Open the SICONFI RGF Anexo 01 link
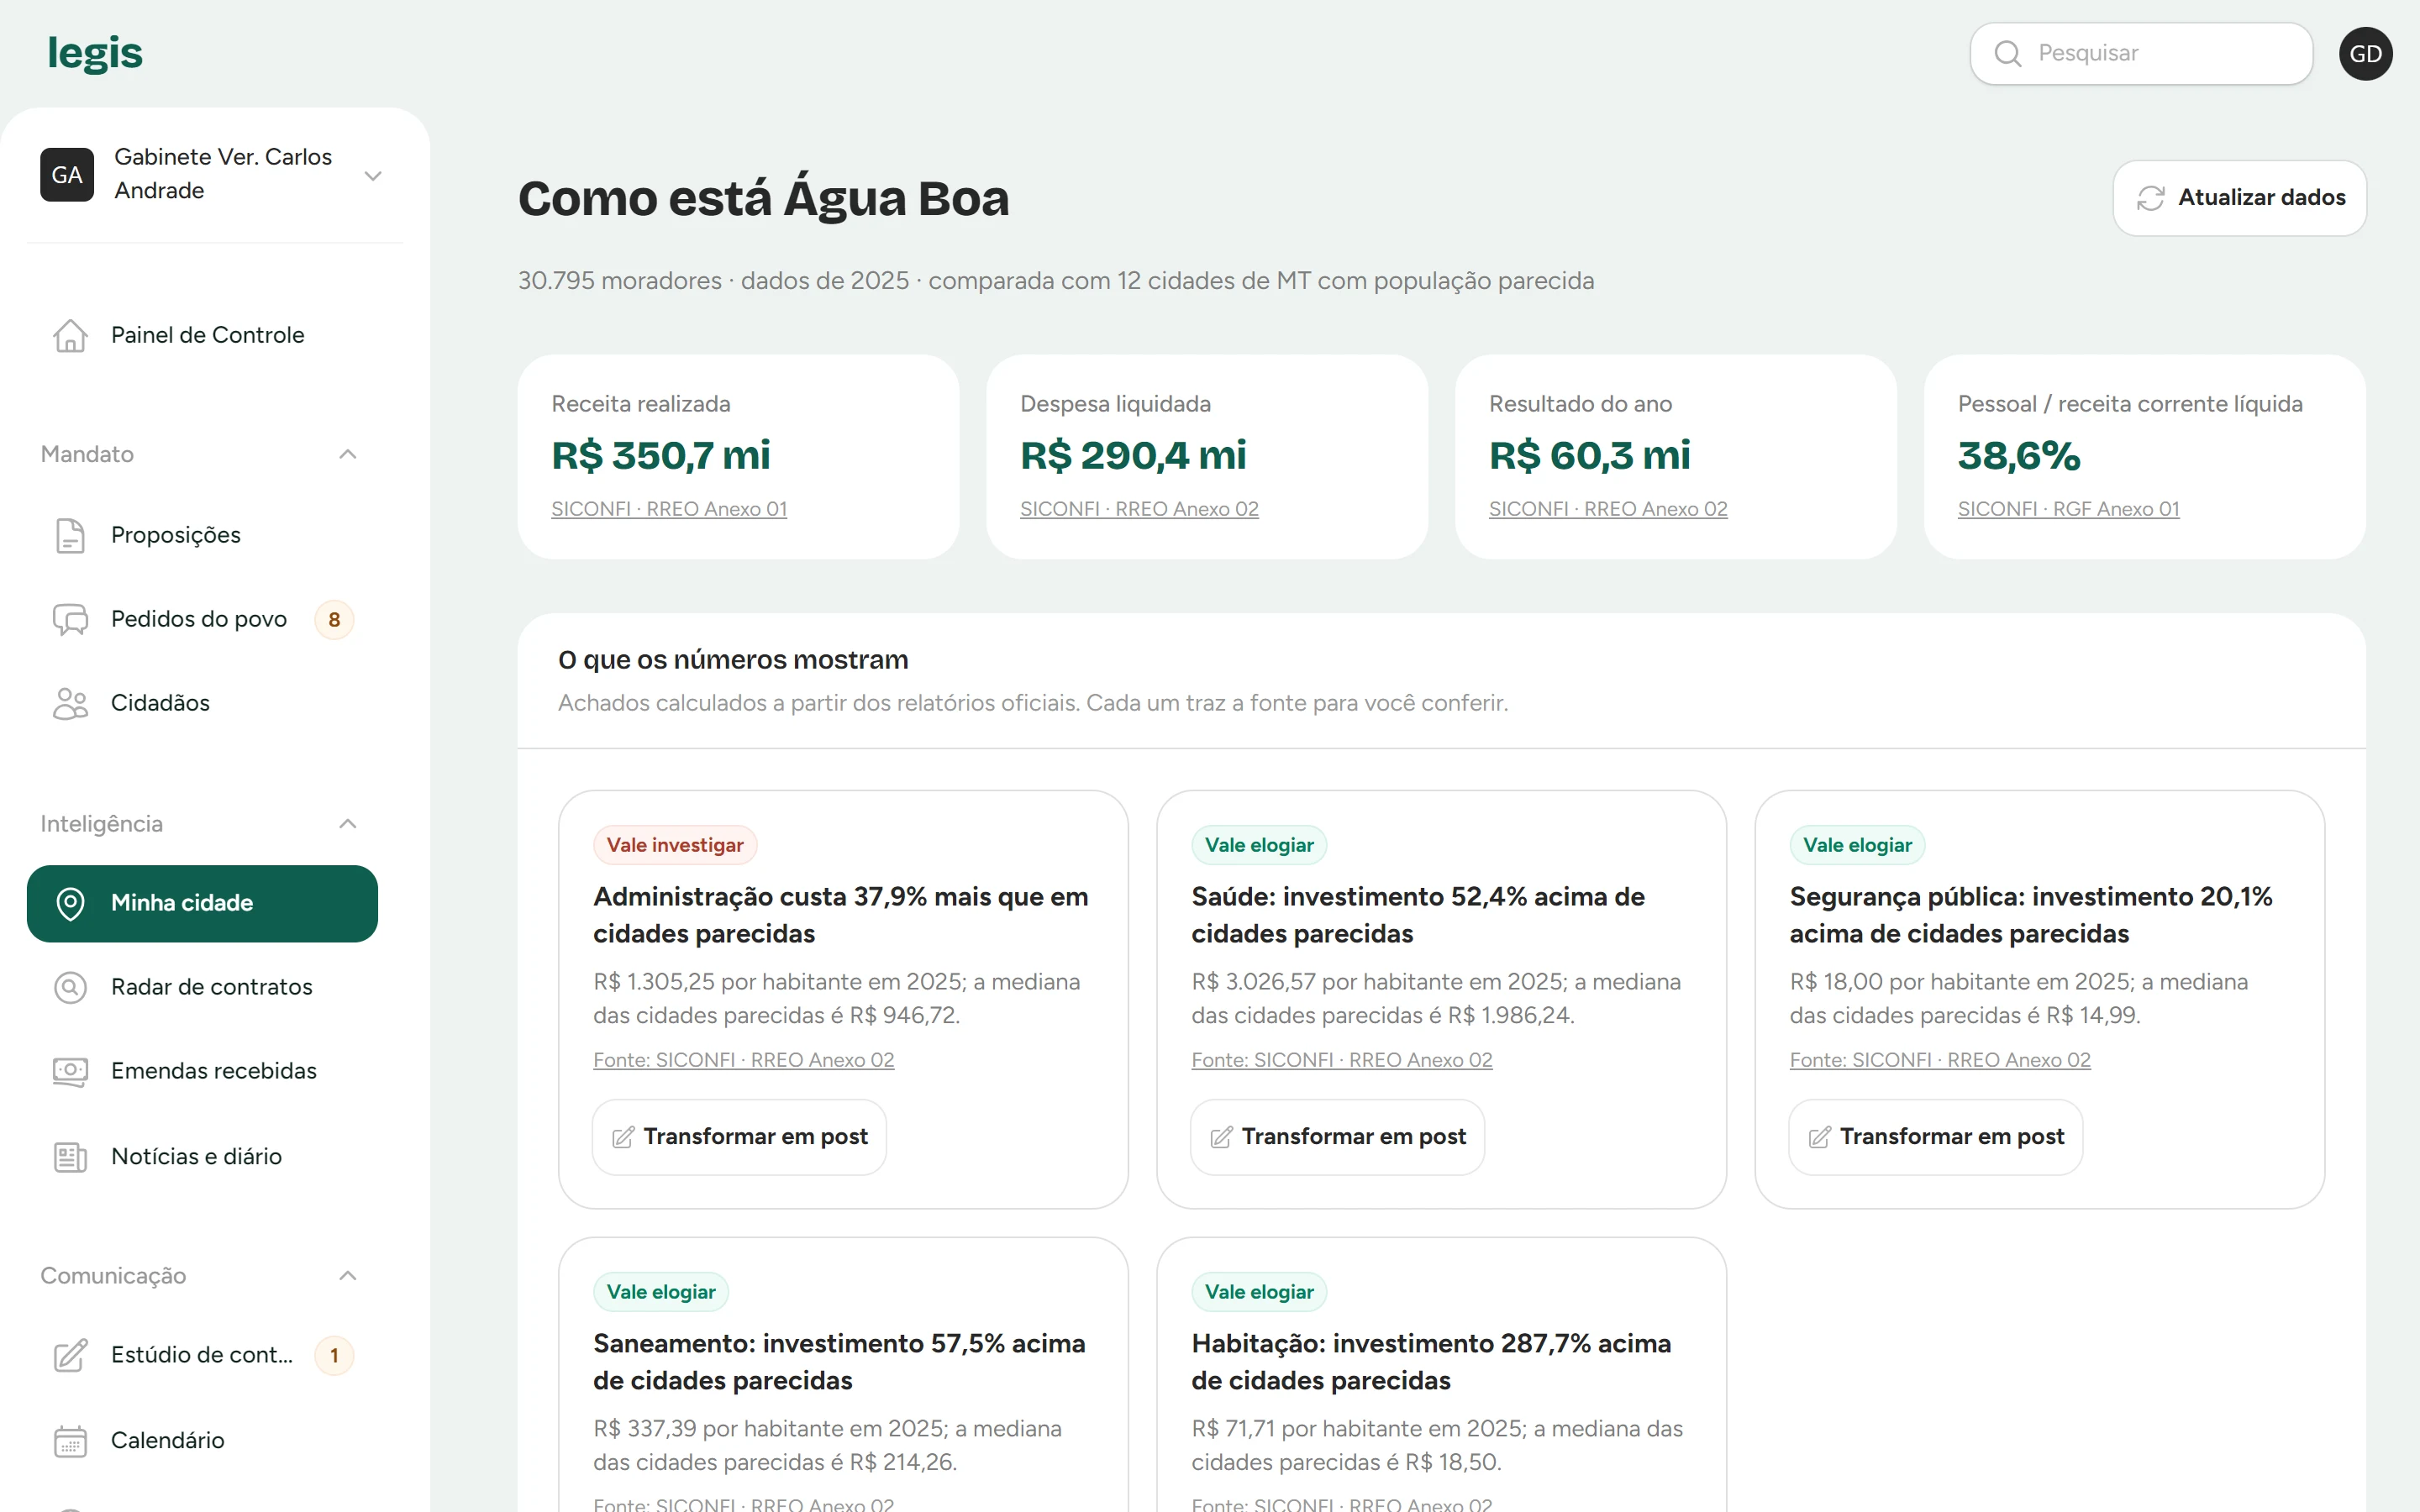The image size is (2420, 1512). (2068, 509)
